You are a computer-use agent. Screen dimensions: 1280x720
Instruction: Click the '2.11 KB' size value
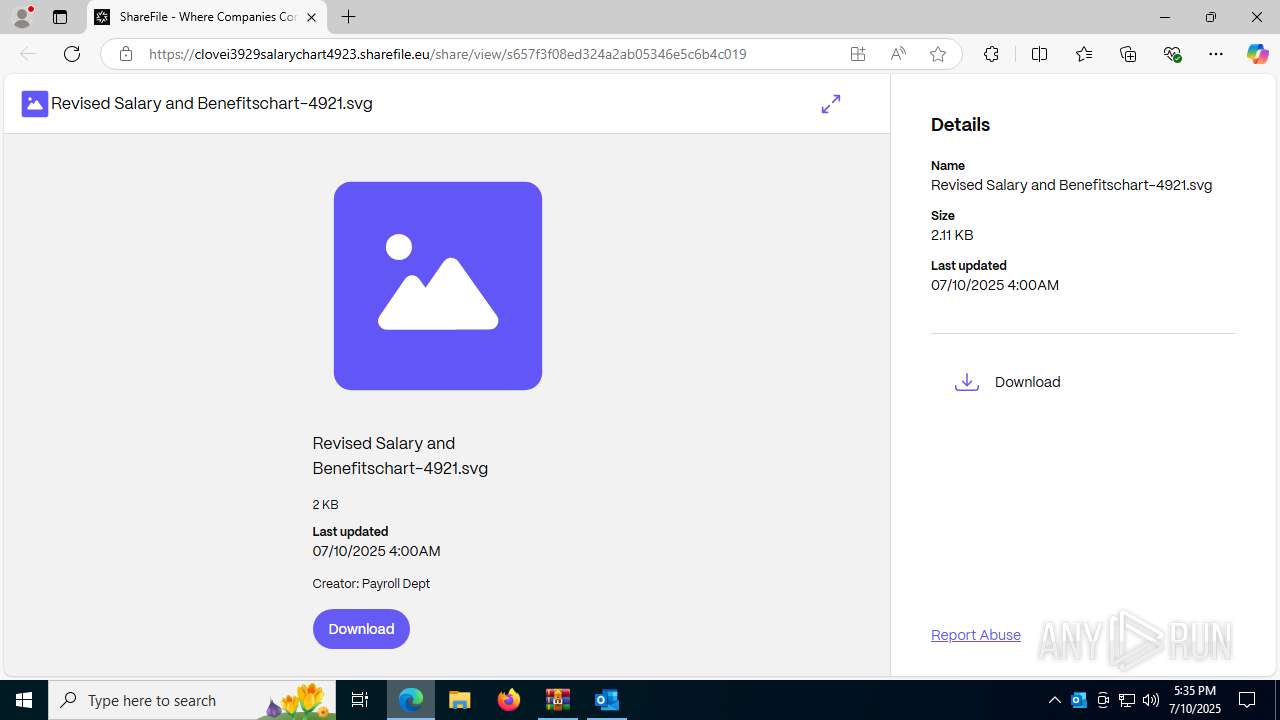coord(952,235)
